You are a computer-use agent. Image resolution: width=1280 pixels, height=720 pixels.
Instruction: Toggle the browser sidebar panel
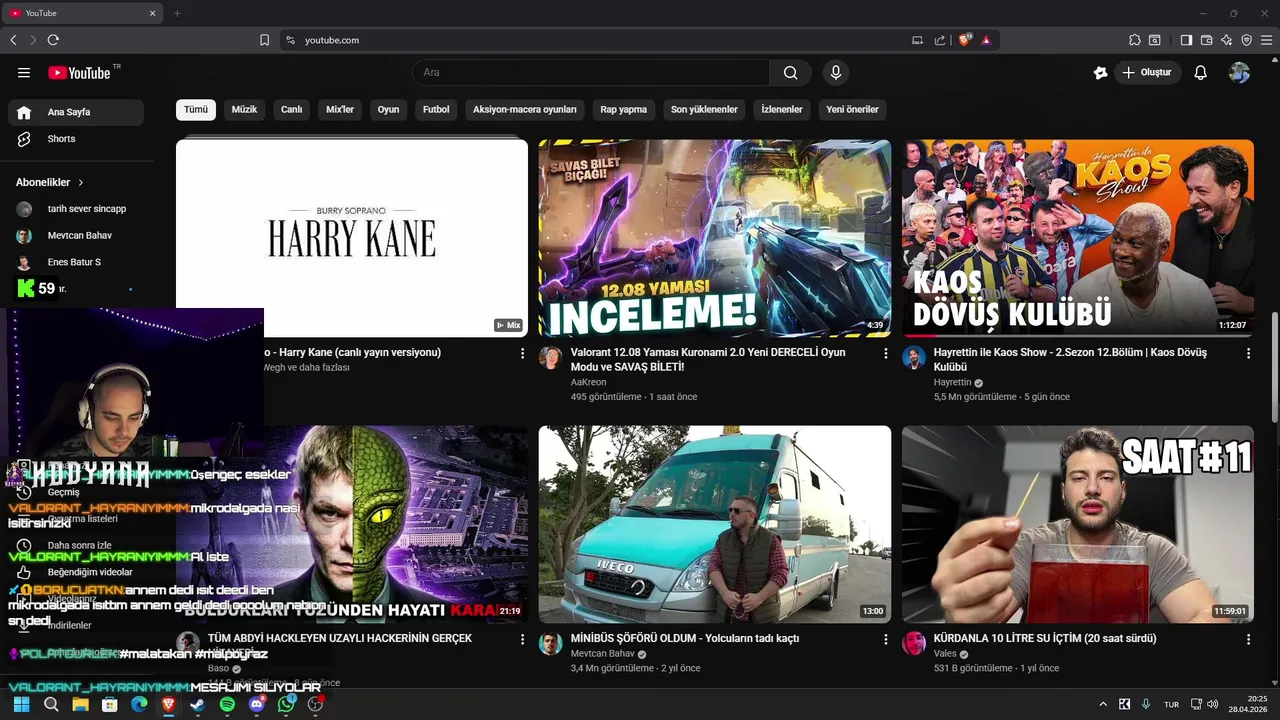[1186, 40]
